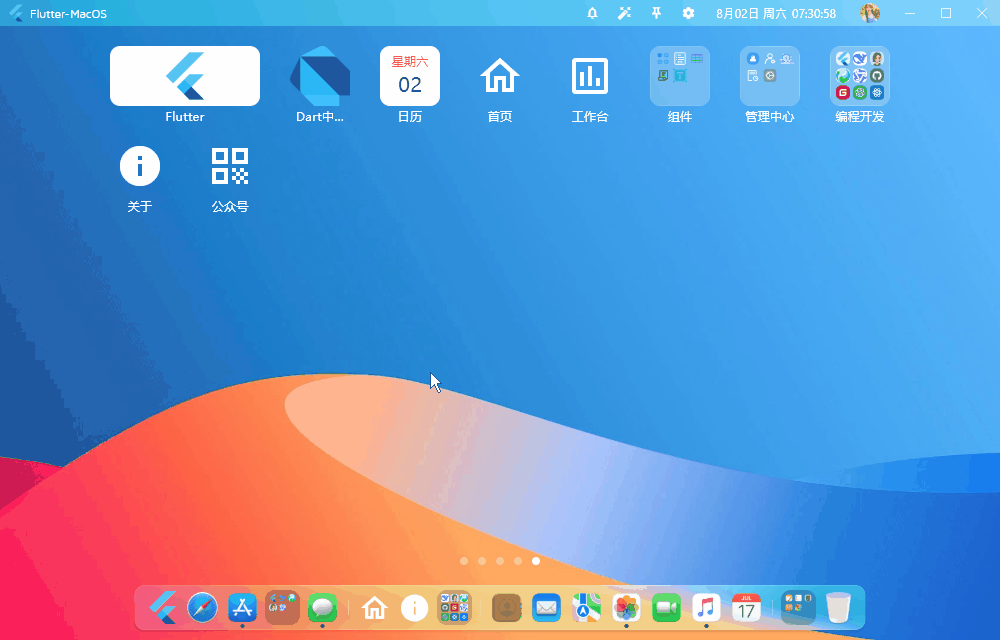Select the last page indicator dot
This screenshot has width=1000, height=640.
tap(535, 561)
